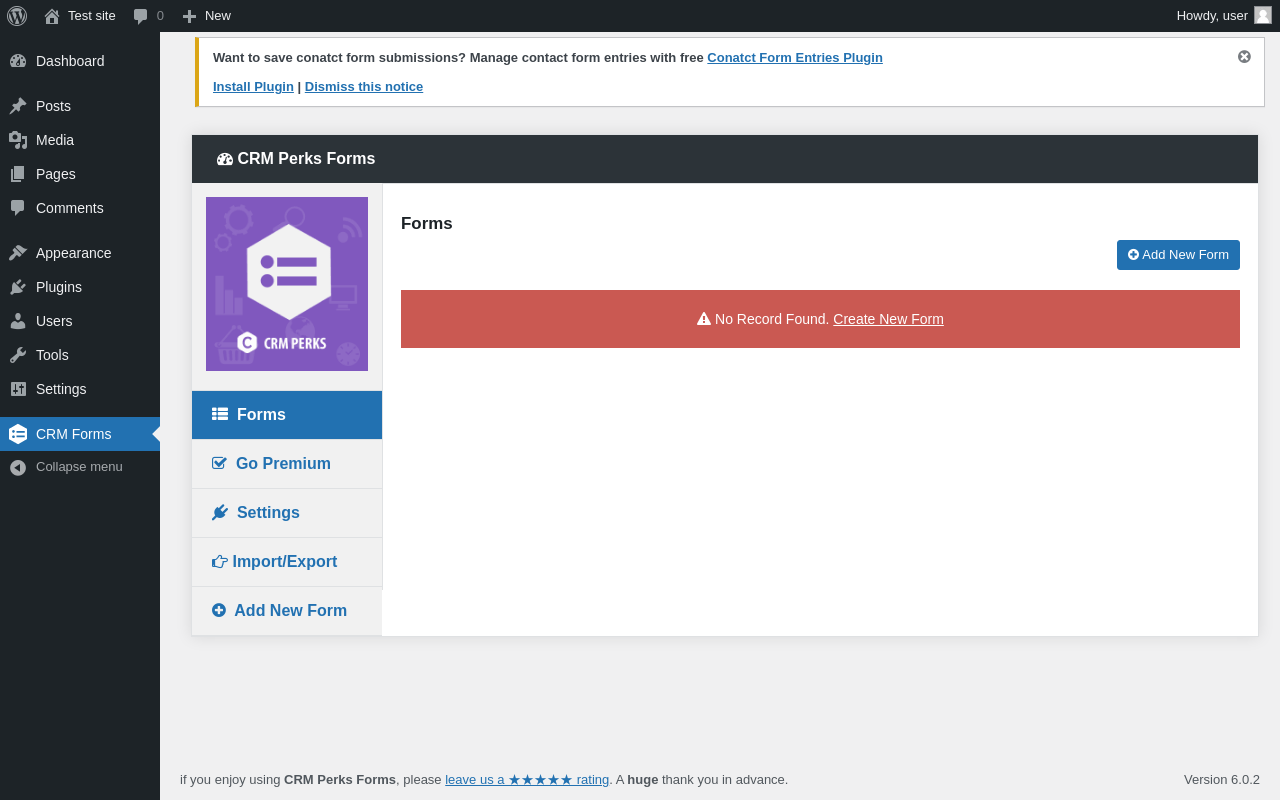Click the Appearance paintbrush icon
The image size is (1280, 800).
click(x=18, y=253)
